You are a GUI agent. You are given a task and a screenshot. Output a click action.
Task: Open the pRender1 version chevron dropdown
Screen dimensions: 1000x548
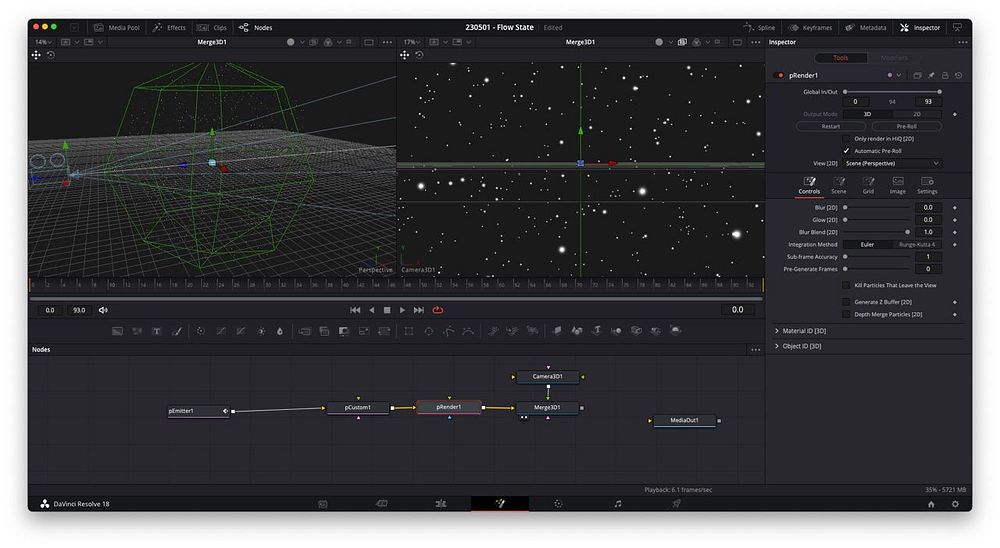(x=899, y=75)
